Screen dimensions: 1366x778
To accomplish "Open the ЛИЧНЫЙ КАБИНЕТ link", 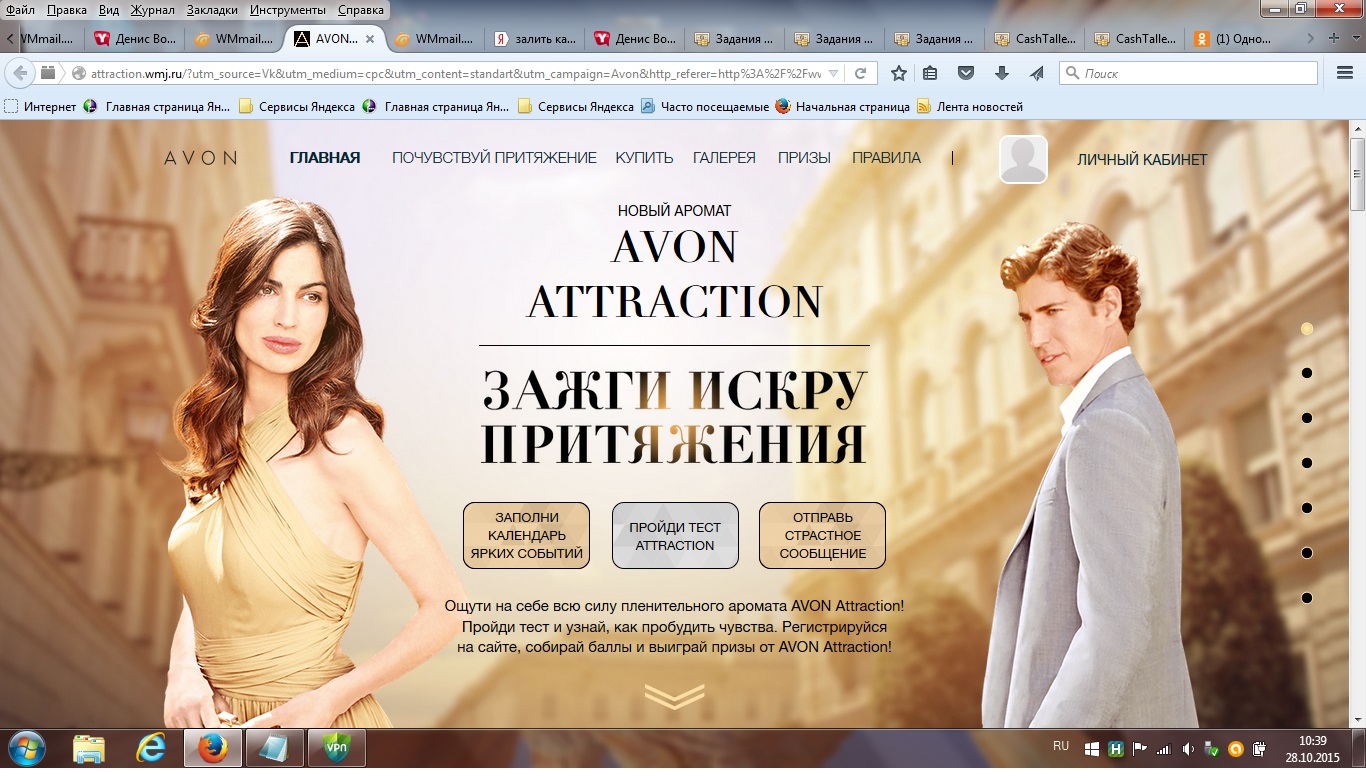I will tap(1142, 159).
